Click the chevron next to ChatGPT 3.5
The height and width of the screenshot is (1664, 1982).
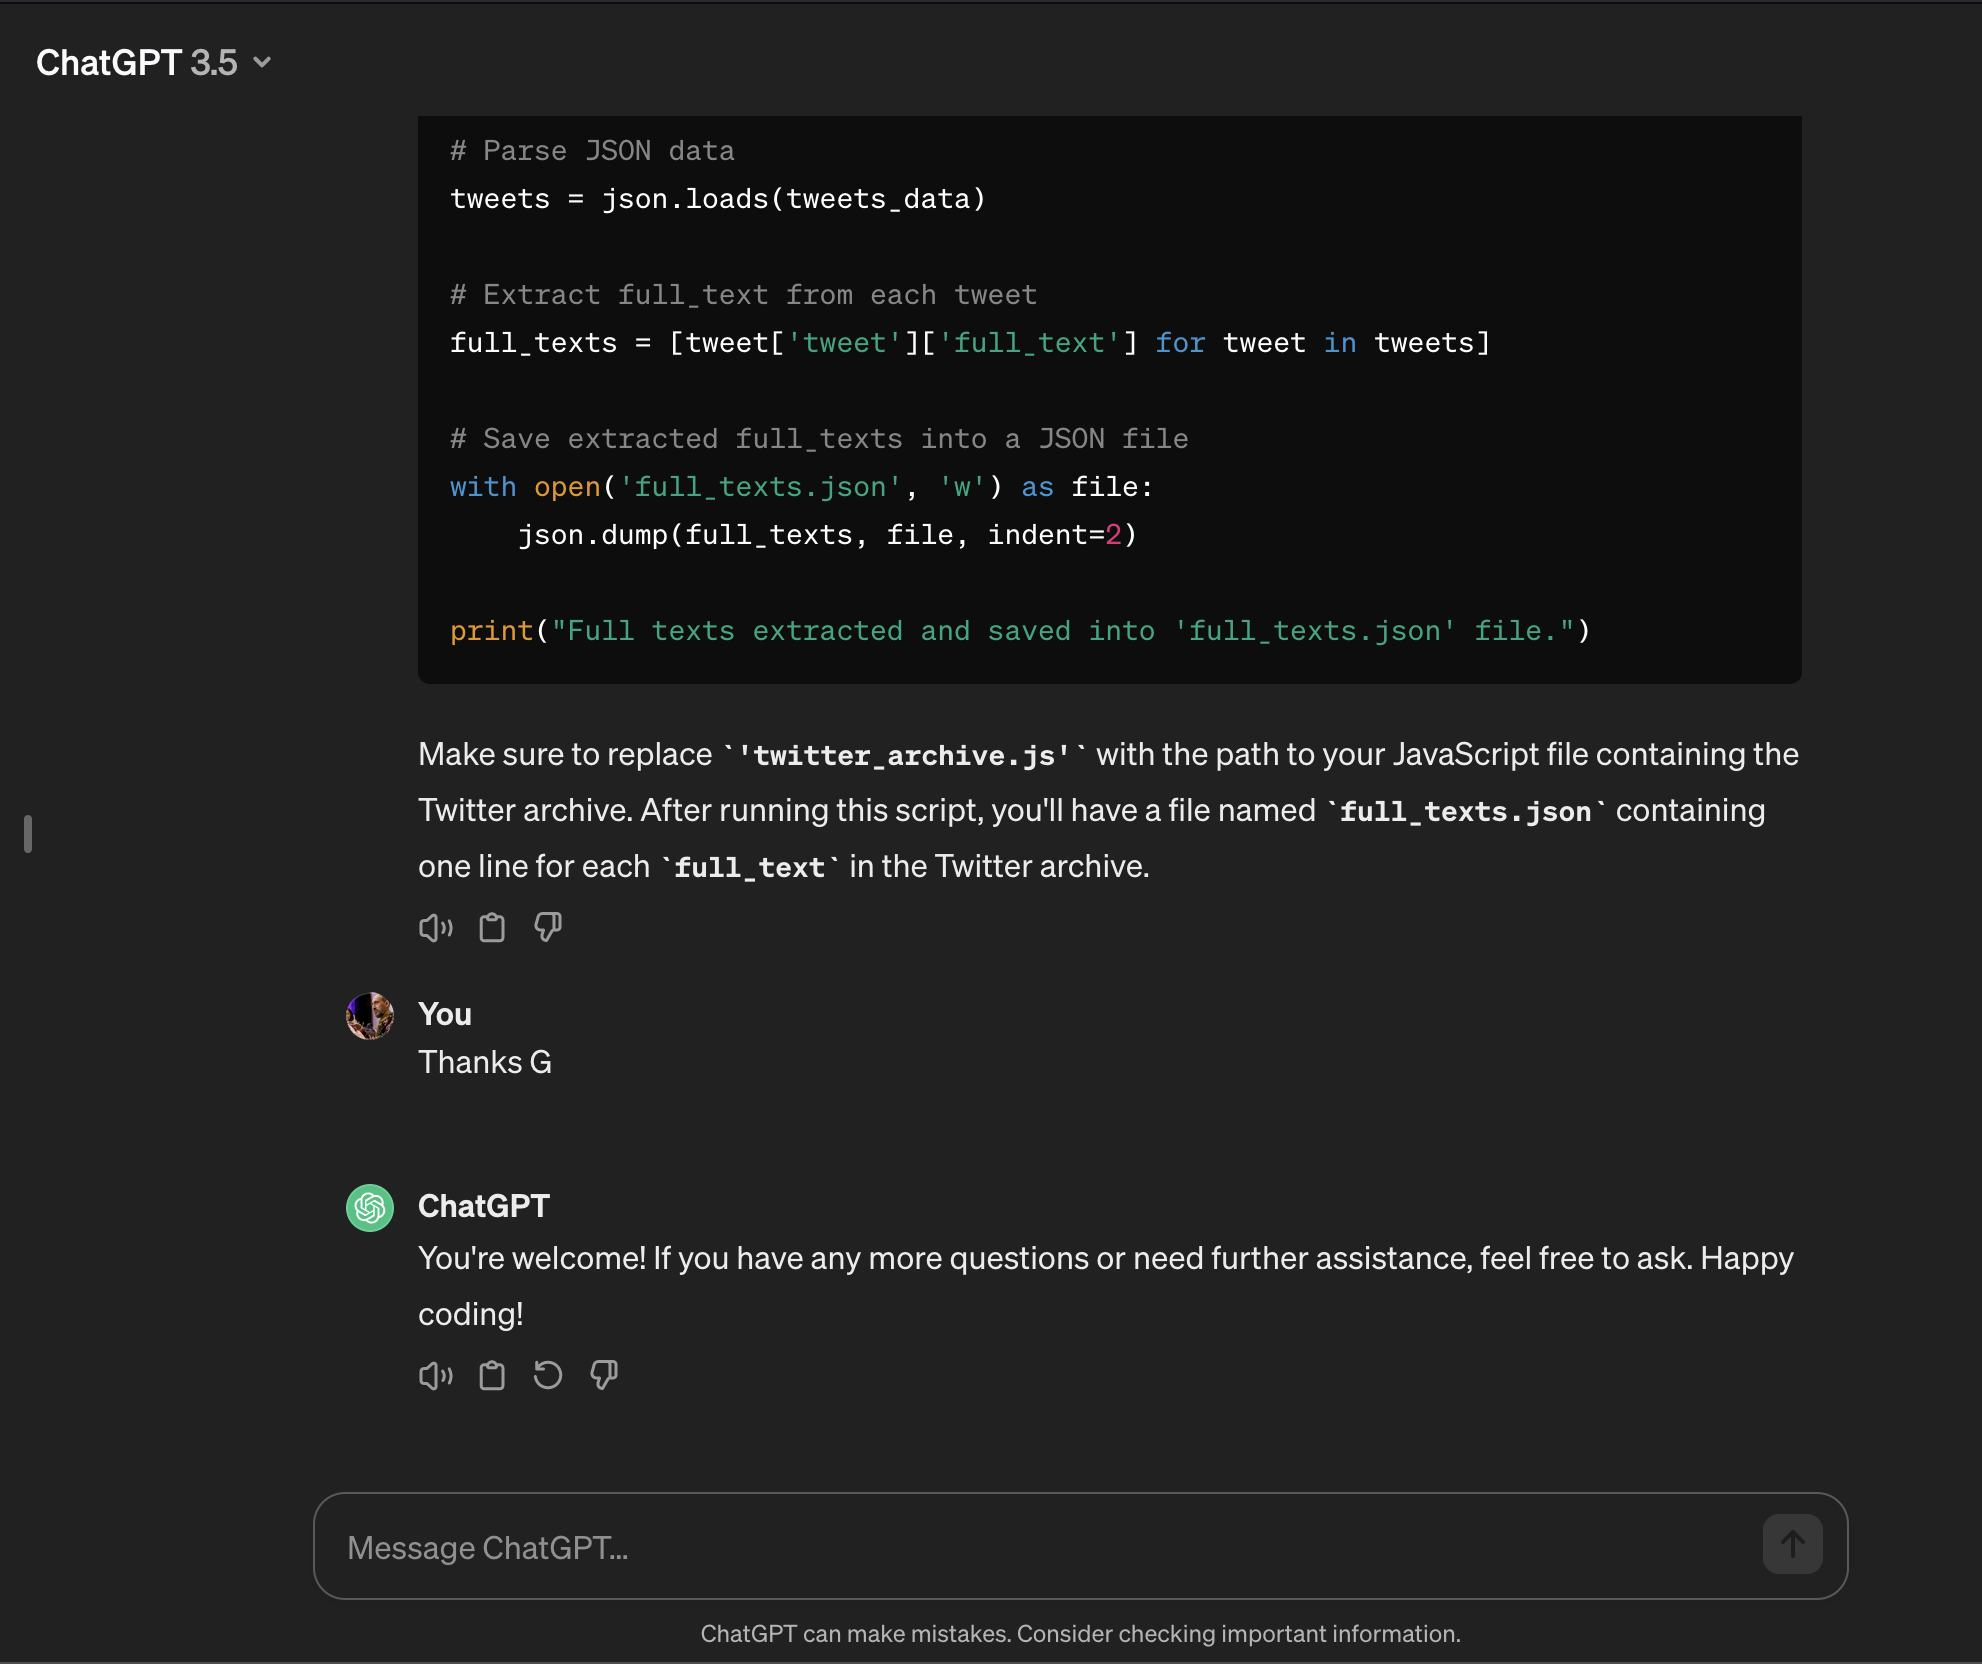tap(262, 63)
